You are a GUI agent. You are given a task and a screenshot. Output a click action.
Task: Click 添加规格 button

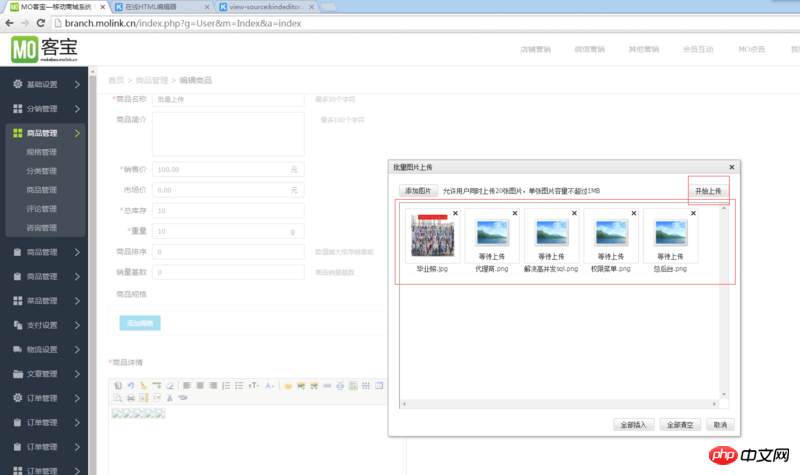click(140, 323)
